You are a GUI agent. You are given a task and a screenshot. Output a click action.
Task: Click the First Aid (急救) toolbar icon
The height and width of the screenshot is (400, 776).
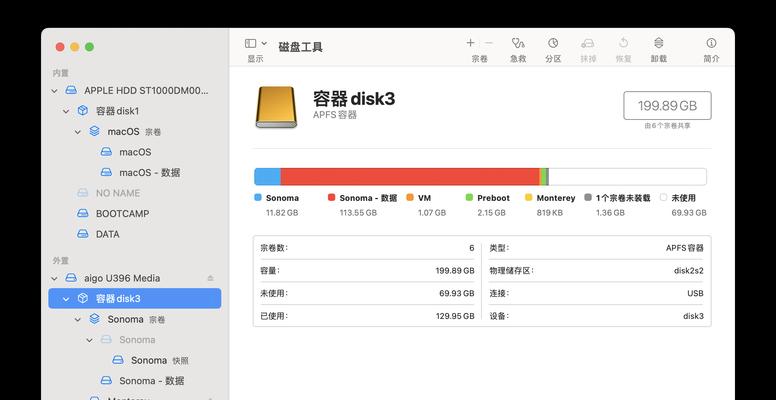tap(518, 43)
